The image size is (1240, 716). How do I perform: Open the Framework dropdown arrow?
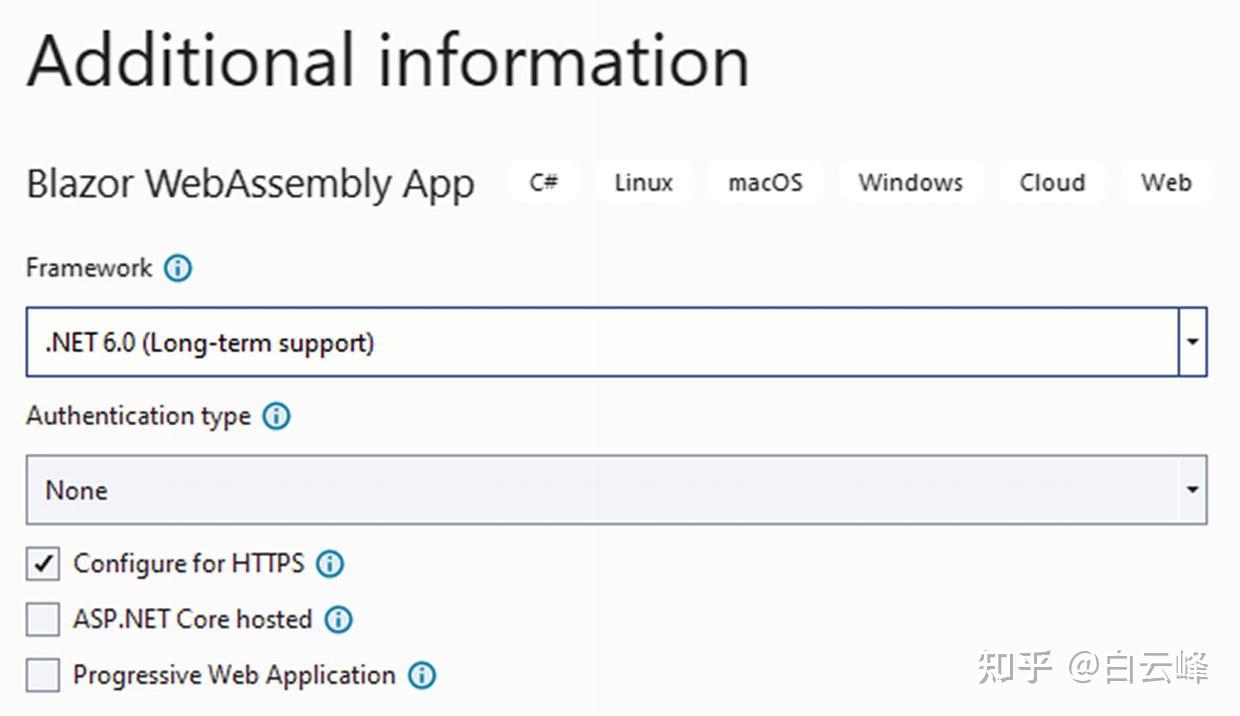pyautogui.click(x=1193, y=342)
